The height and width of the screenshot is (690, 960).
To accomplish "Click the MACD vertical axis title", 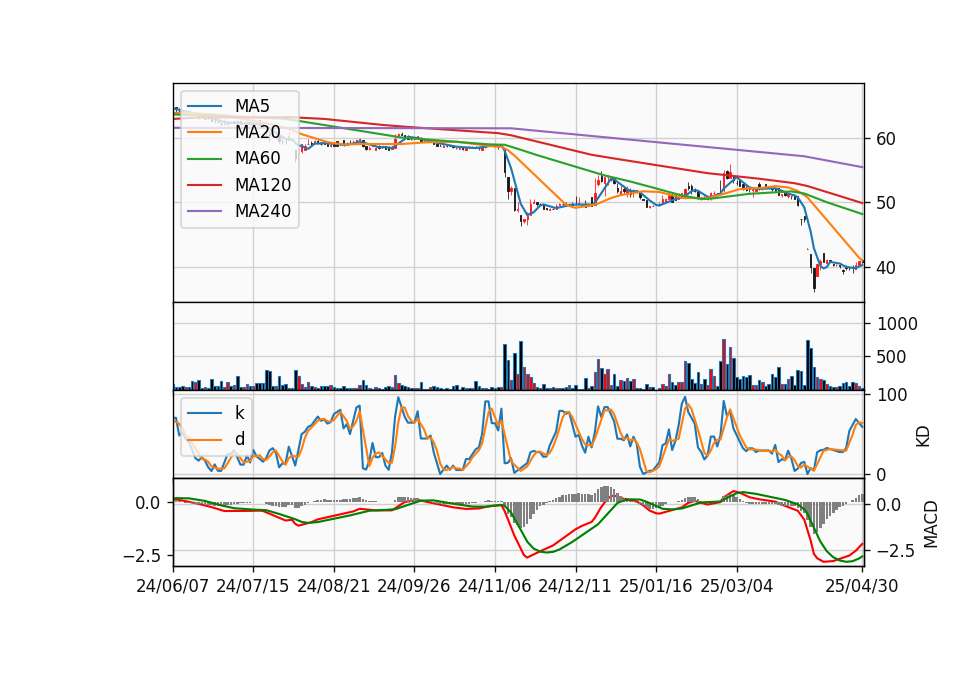I will 930,524.
